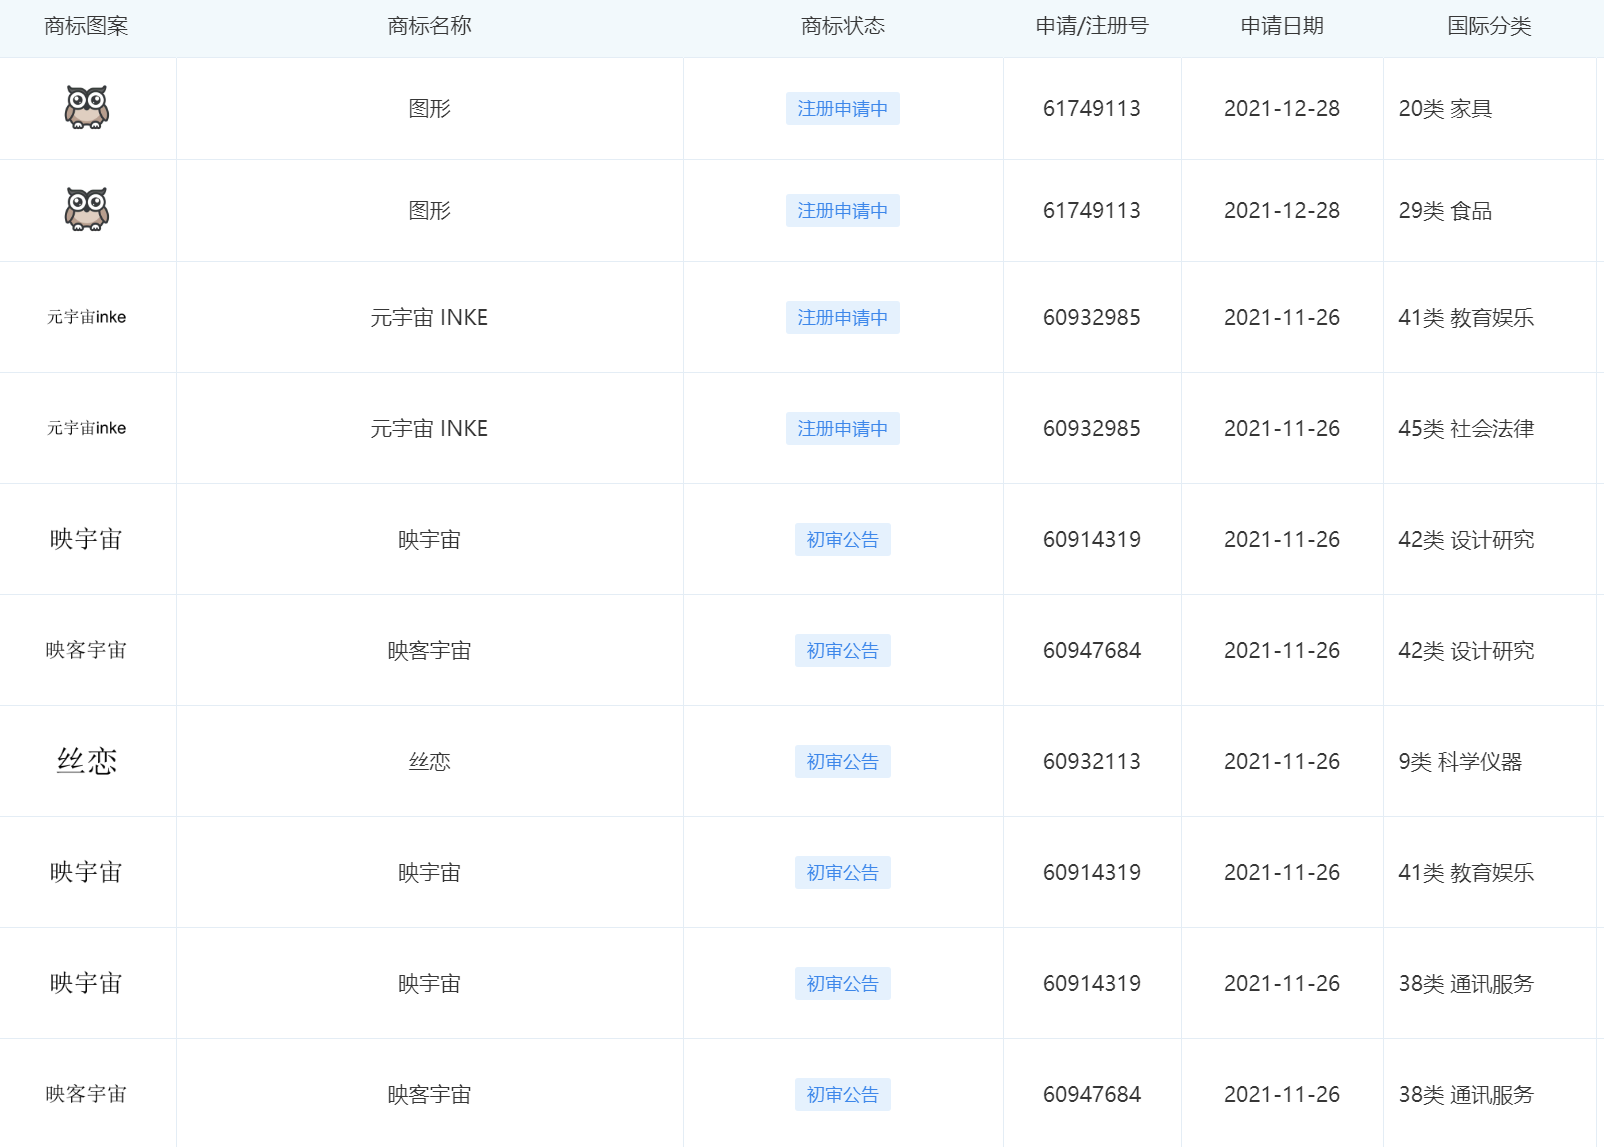Click 映宇宙 trademark image in 41类 教育娱乐 row
Viewport: 1604px width, 1147px height.
coord(86,872)
